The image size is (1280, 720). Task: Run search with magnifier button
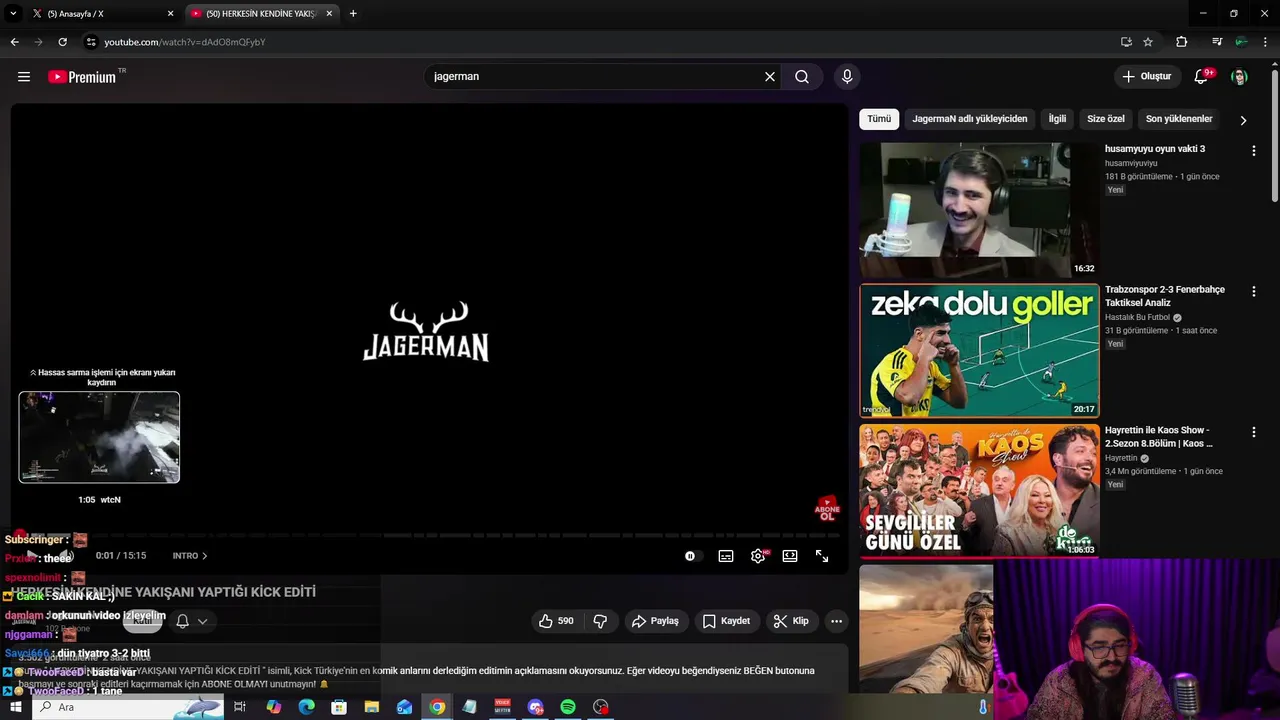[x=802, y=76]
